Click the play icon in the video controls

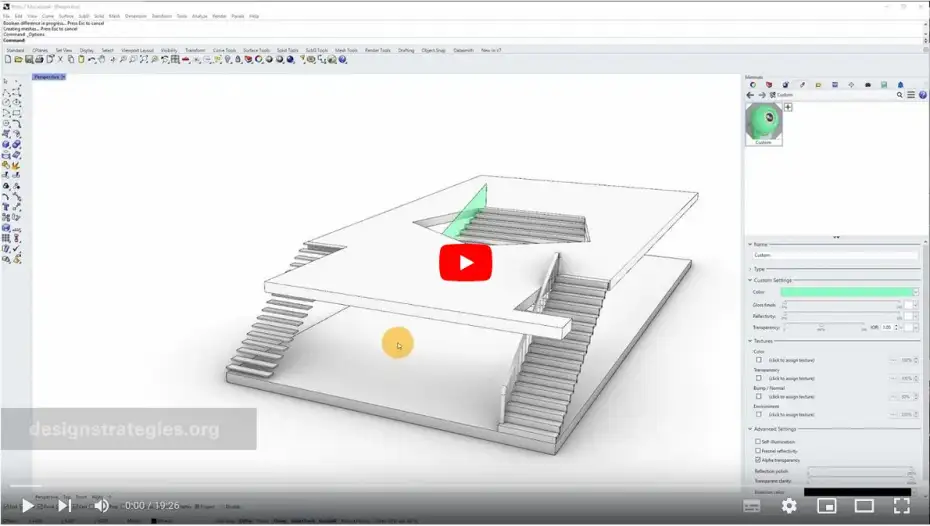coord(27,506)
